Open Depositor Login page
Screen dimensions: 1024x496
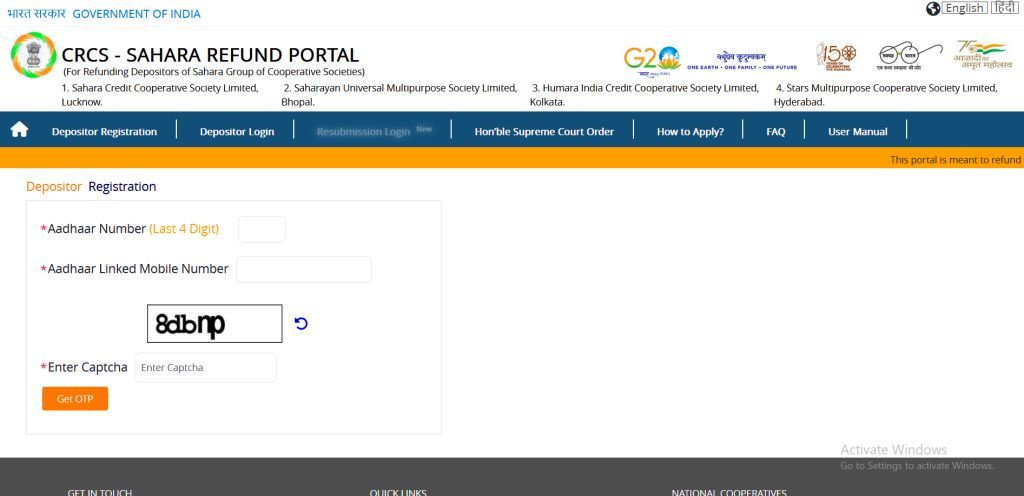[237, 131]
